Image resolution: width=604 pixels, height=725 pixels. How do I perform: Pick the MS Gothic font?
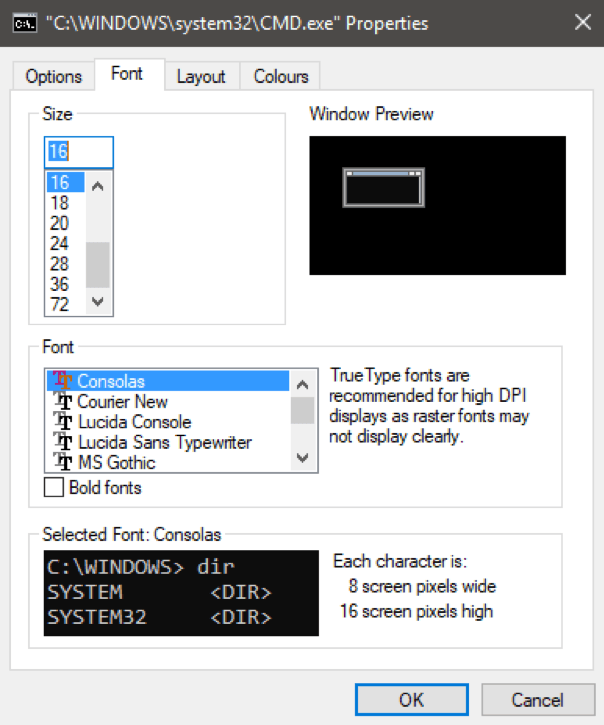[168, 462]
